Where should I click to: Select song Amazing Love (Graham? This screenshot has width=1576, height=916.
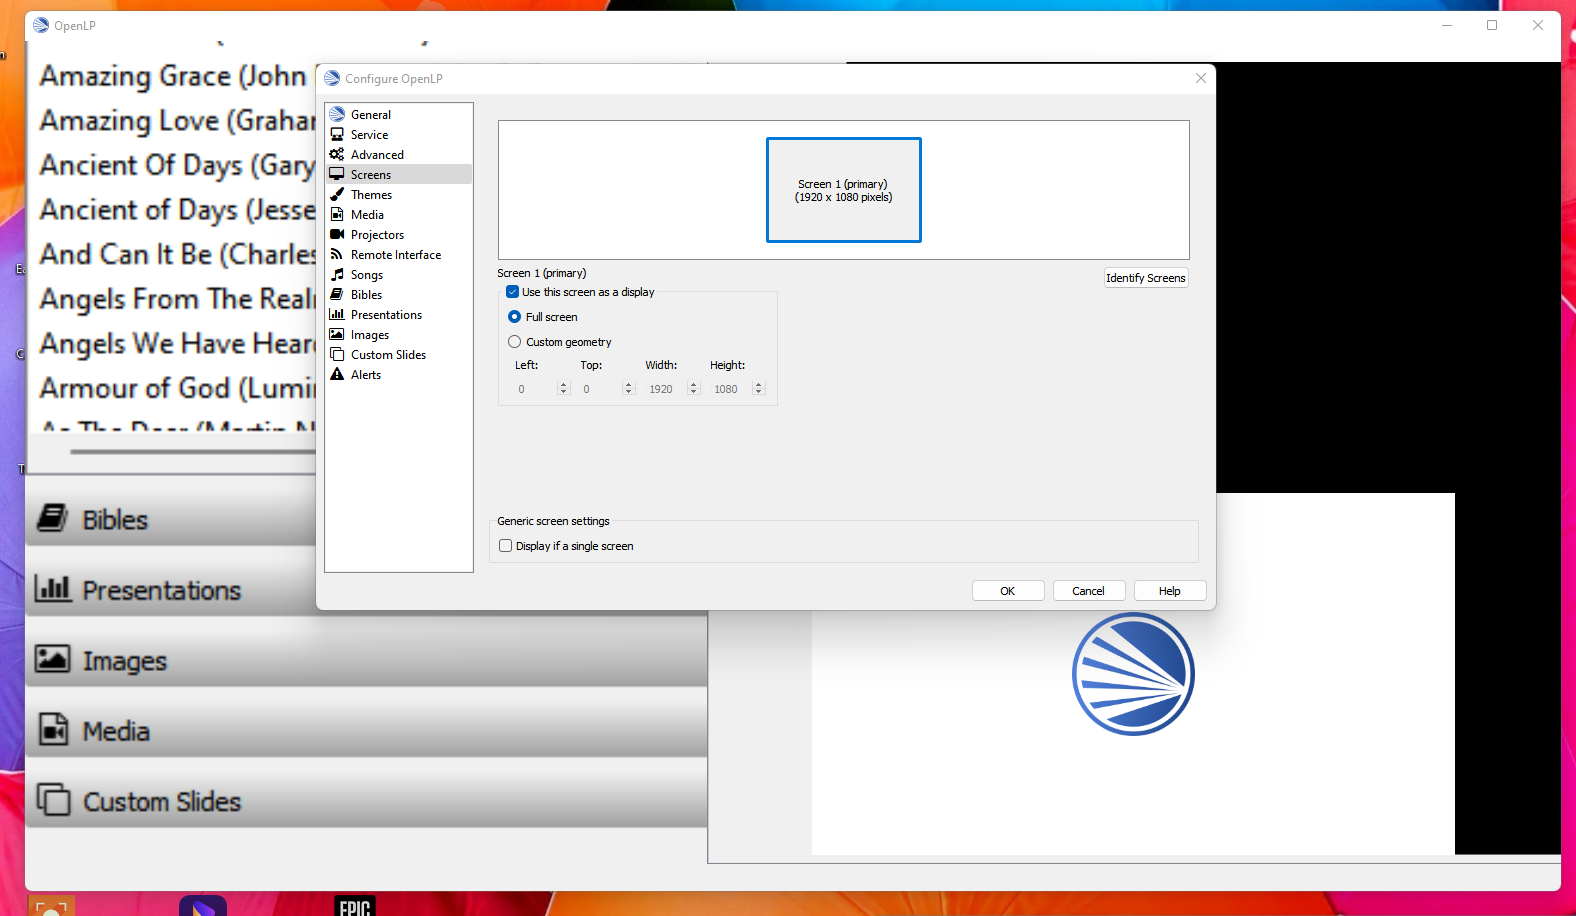point(177,121)
